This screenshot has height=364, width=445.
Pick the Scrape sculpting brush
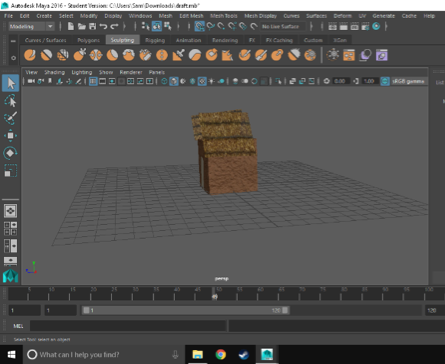[x=211, y=55]
